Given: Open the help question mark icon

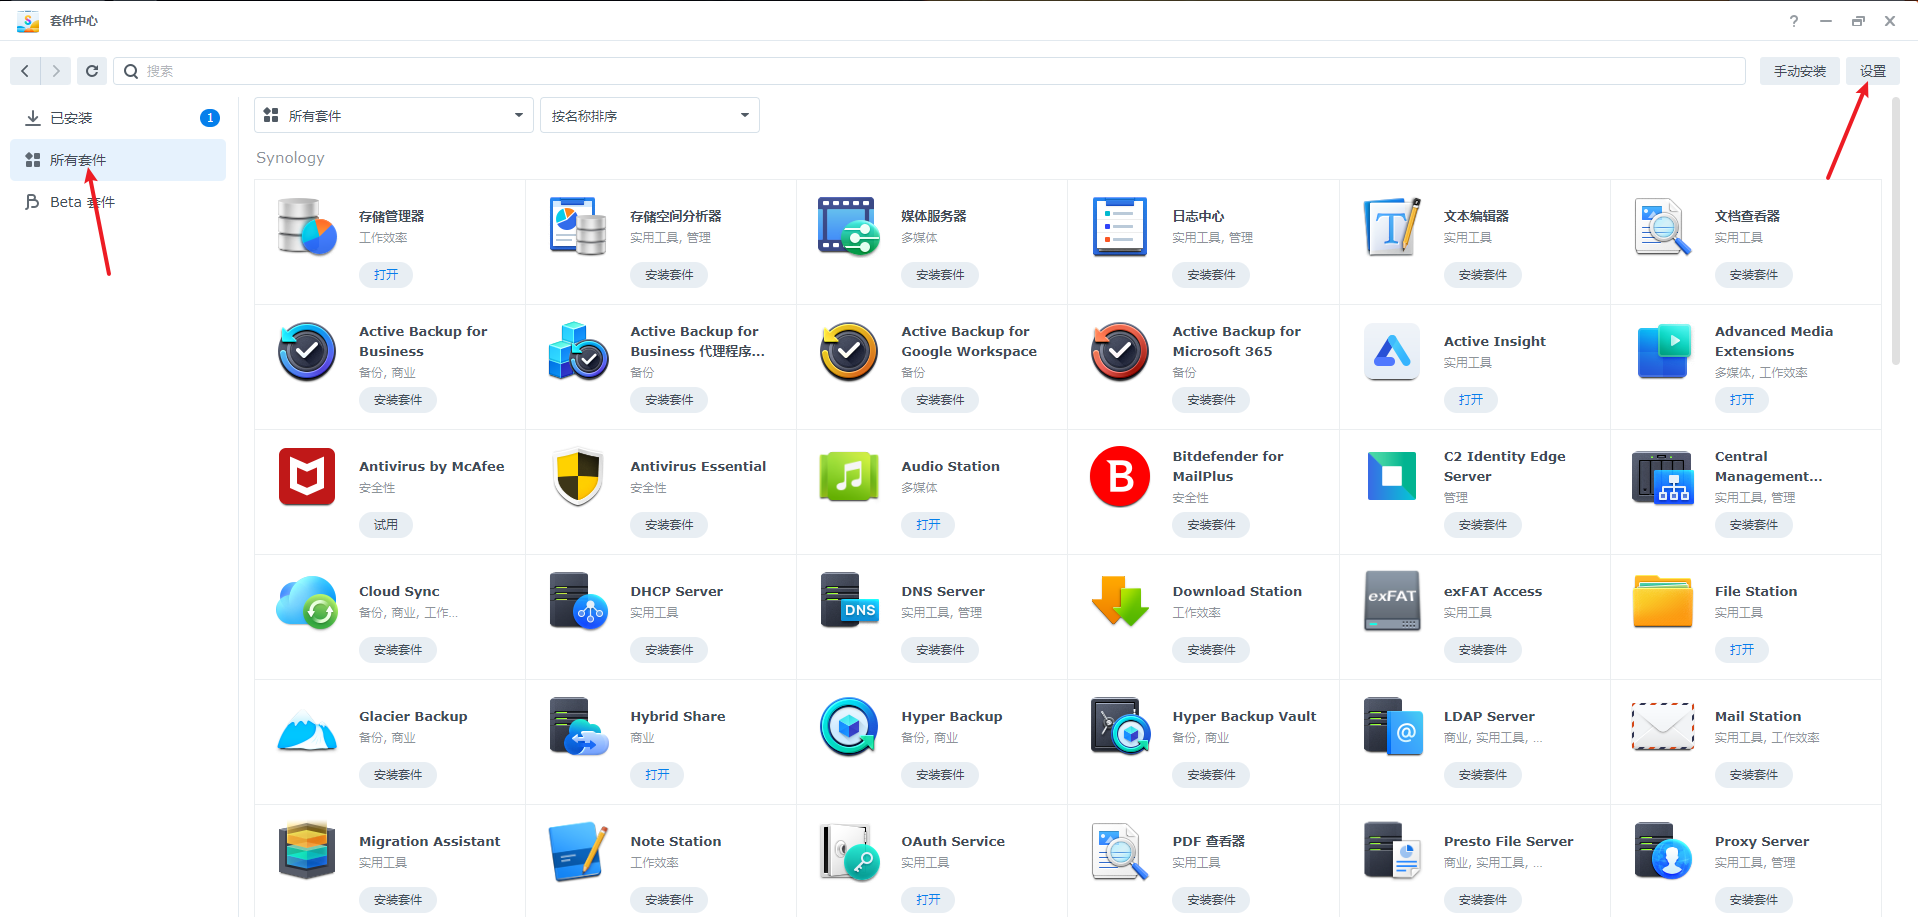Looking at the screenshot, I should click(1794, 21).
